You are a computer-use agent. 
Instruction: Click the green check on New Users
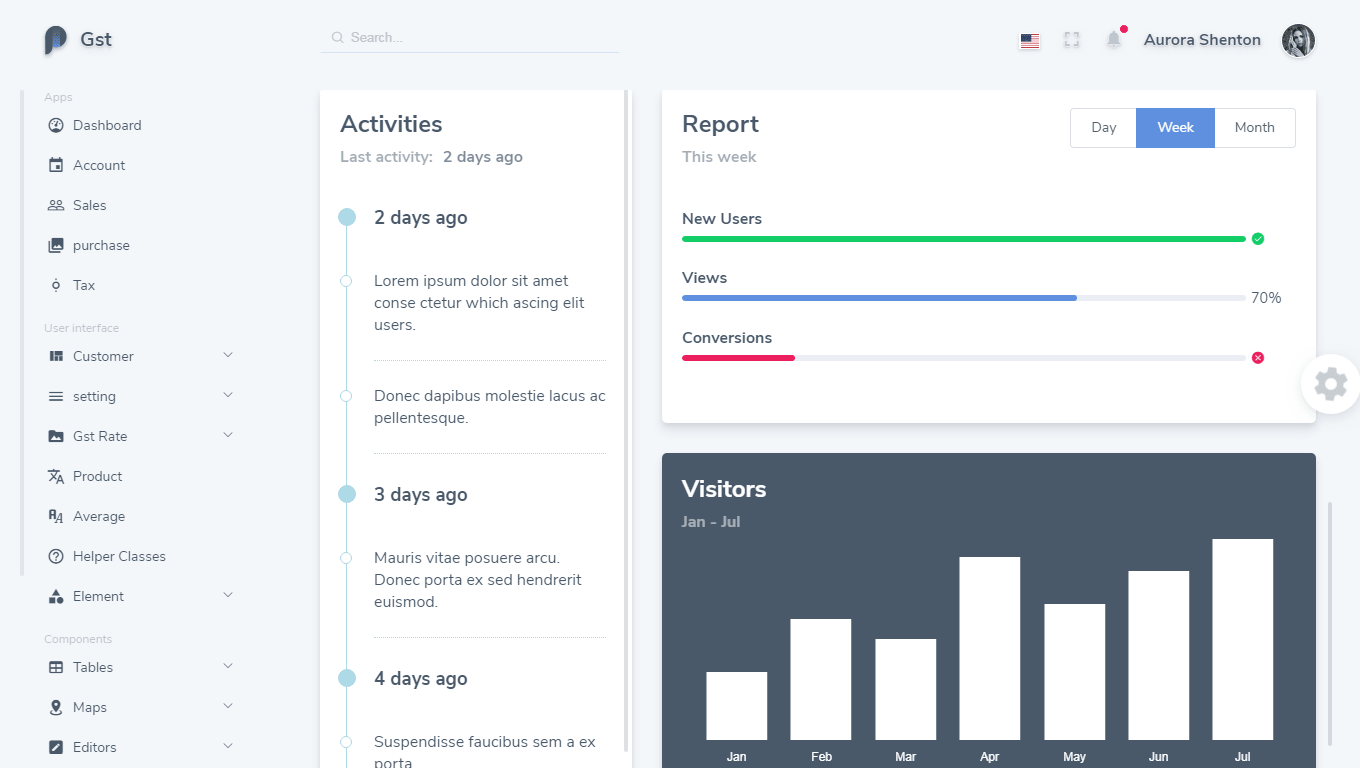[x=1258, y=238]
